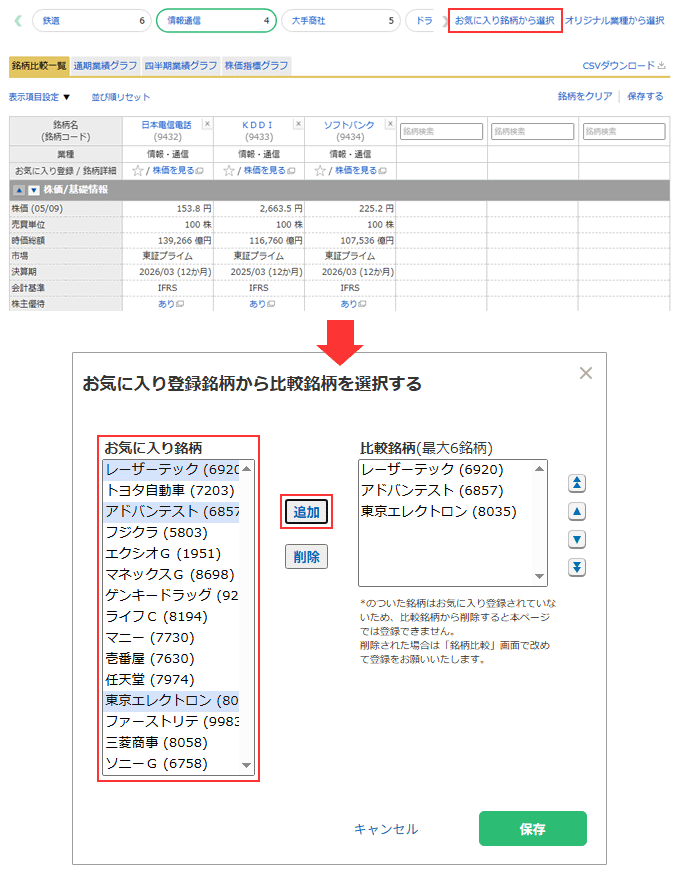This screenshot has height=873, width=680.
Task: Move selected stock to bottom of list
Action: click(x=576, y=567)
